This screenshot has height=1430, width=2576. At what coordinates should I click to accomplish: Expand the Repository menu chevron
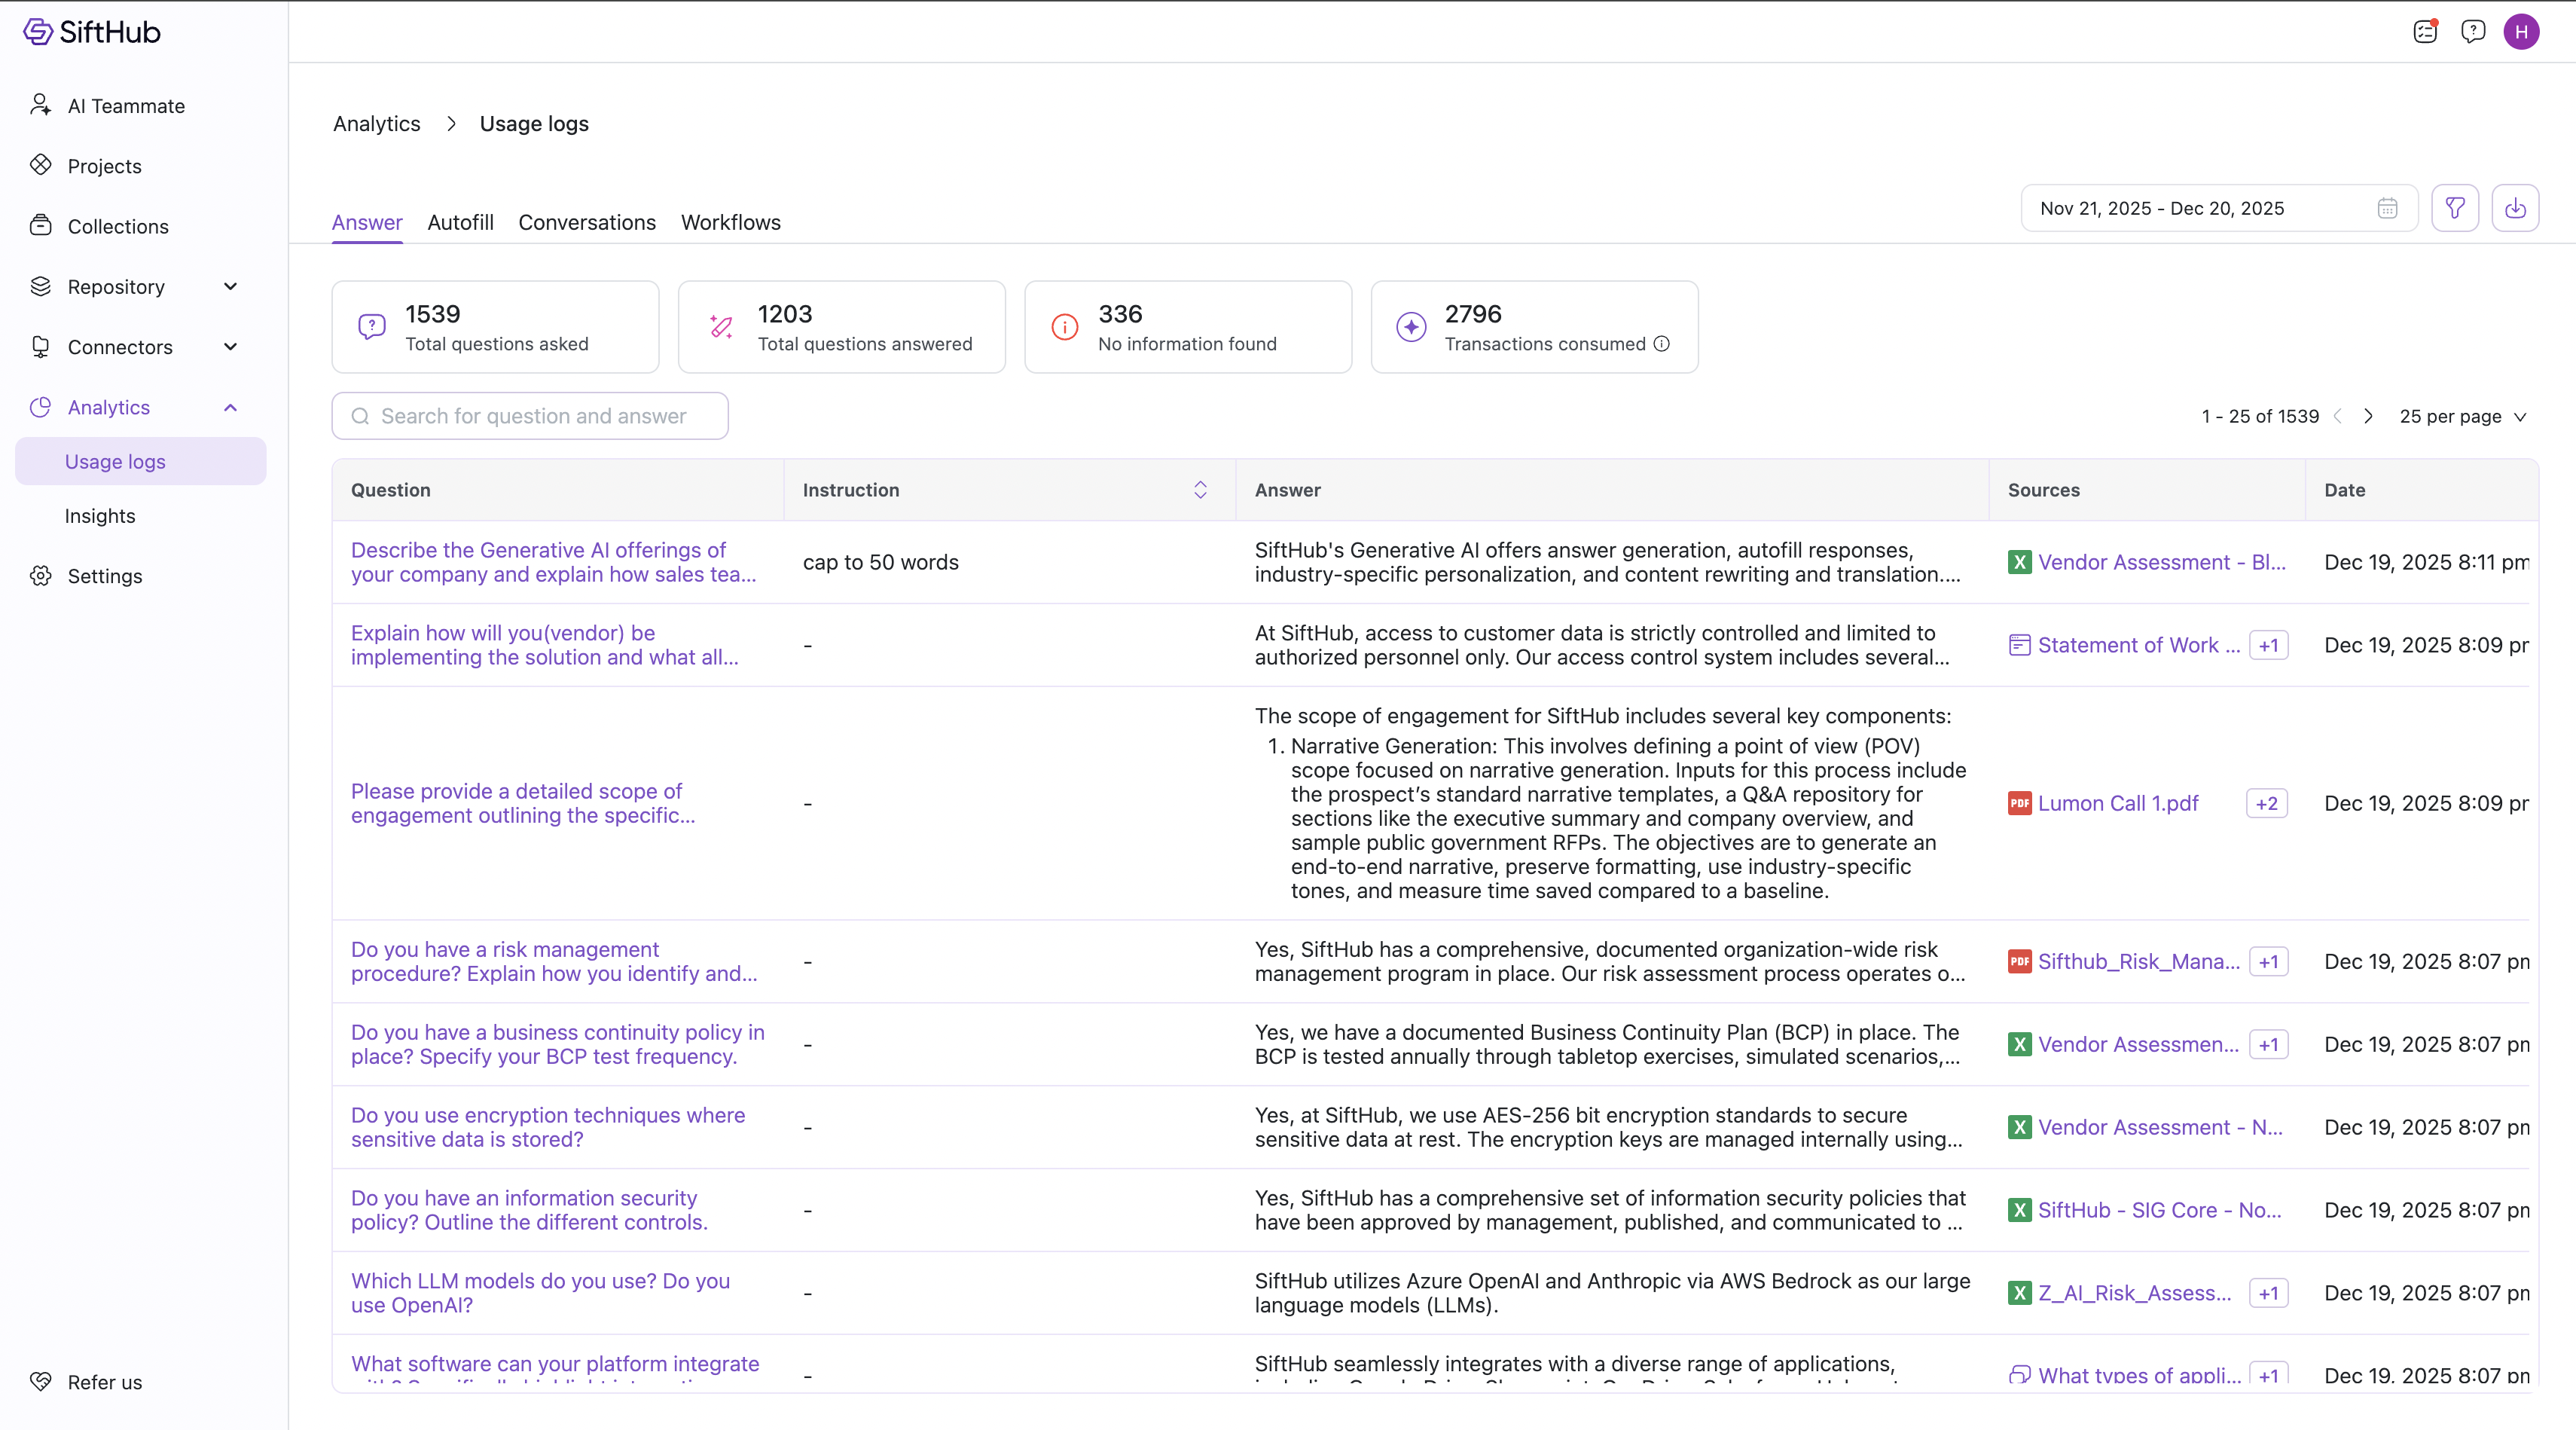230,287
